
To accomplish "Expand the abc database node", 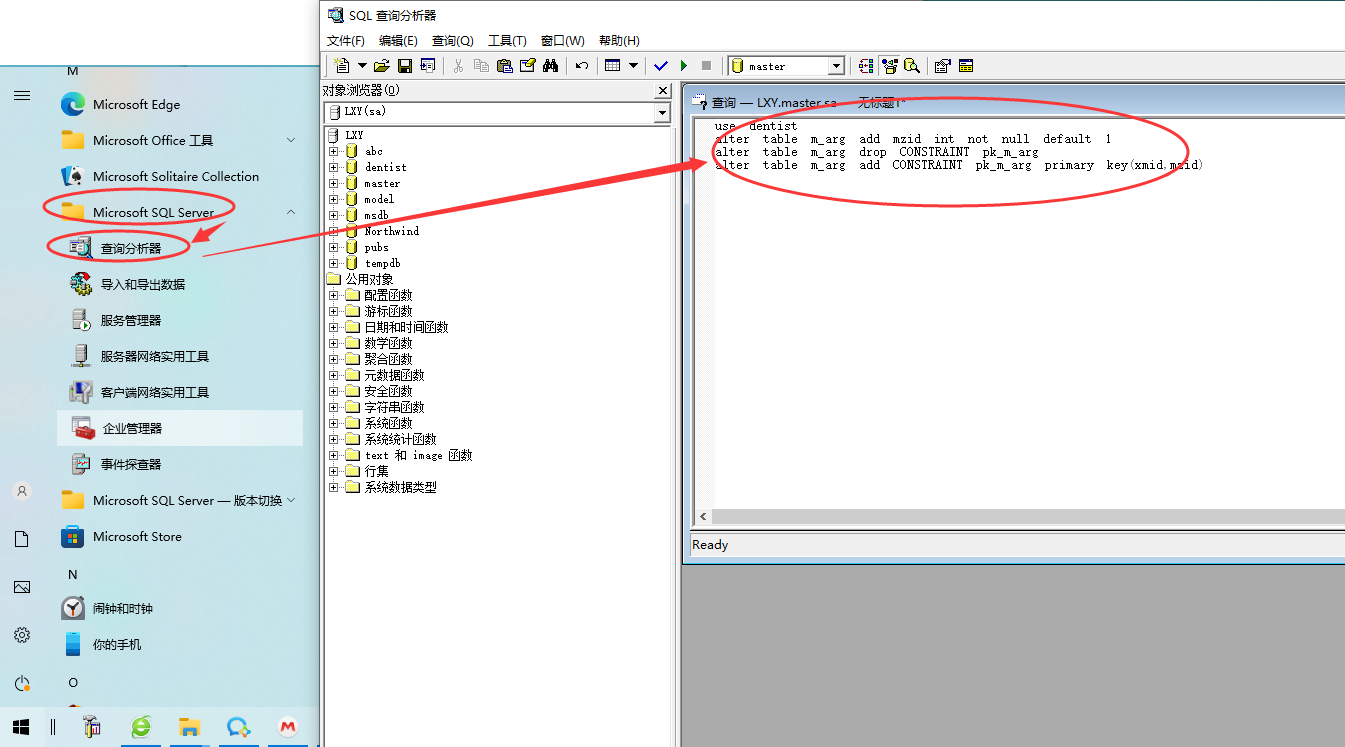I will coord(334,151).
